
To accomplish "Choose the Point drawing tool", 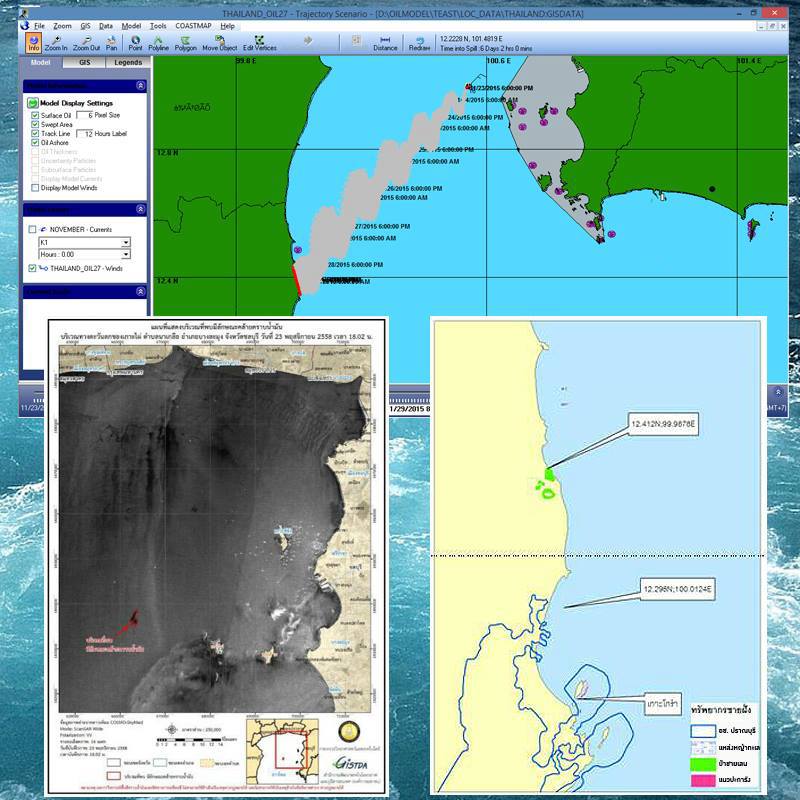I will click(135, 43).
